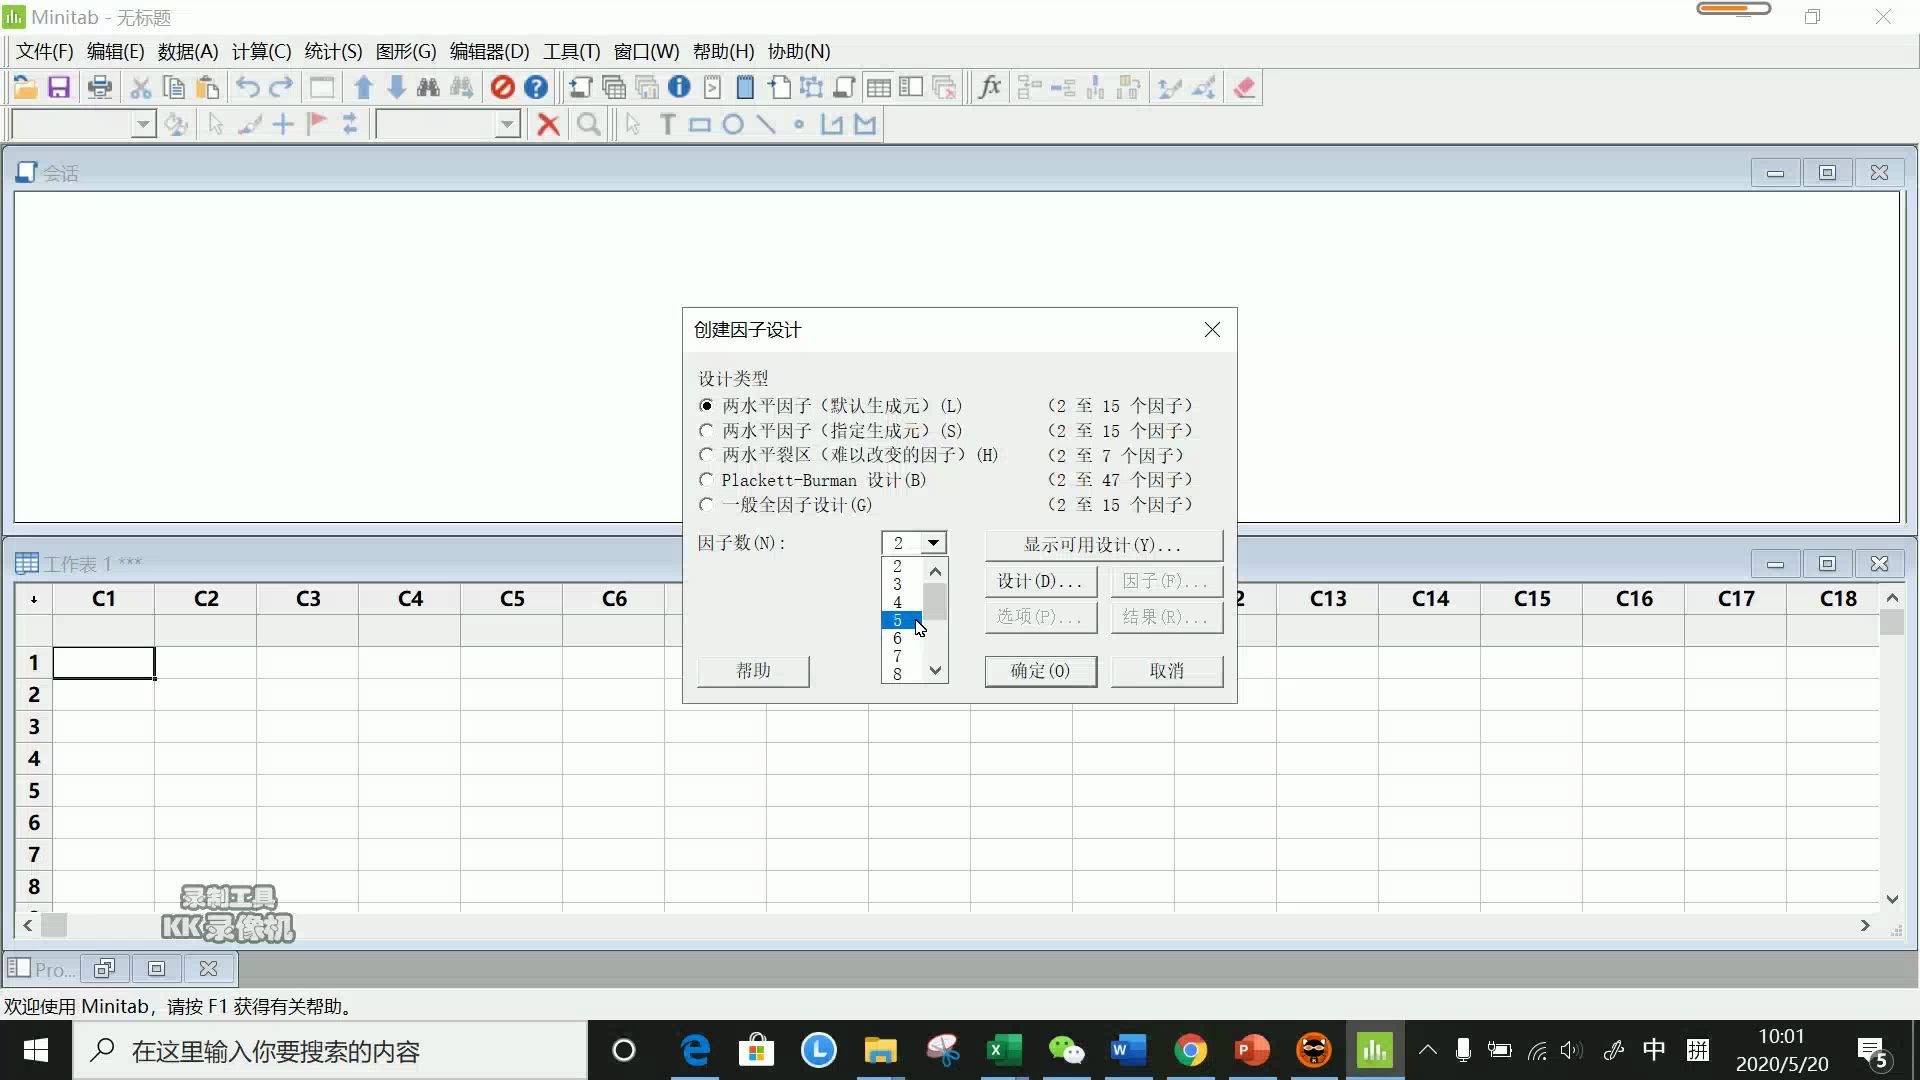Scroll down in factor number list

(935, 673)
